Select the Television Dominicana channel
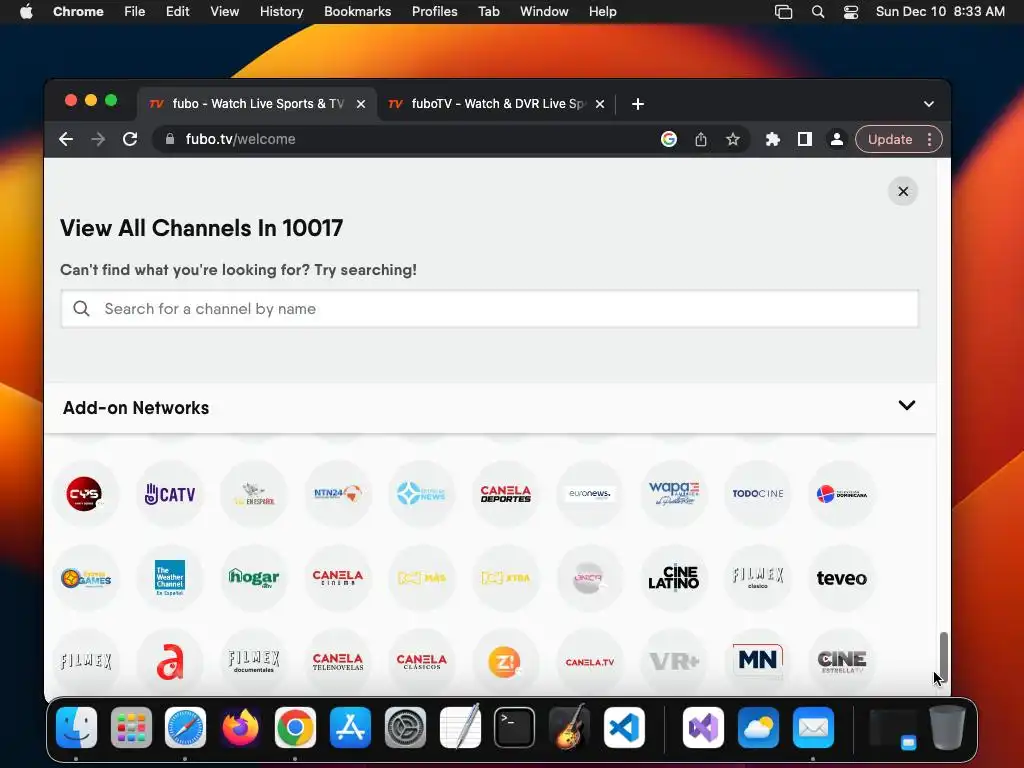The width and height of the screenshot is (1024, 768). point(841,494)
